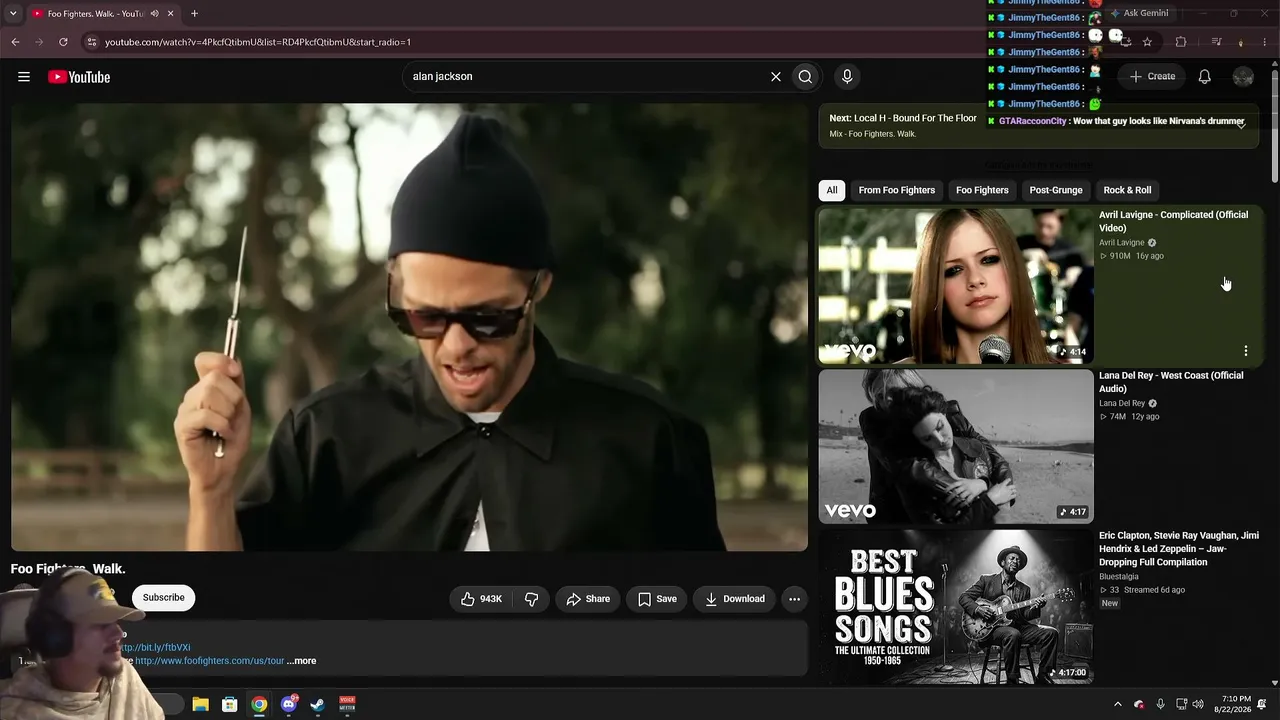Dislike the video with thumbs down
This screenshot has height=720, width=1280.
pos(531,599)
